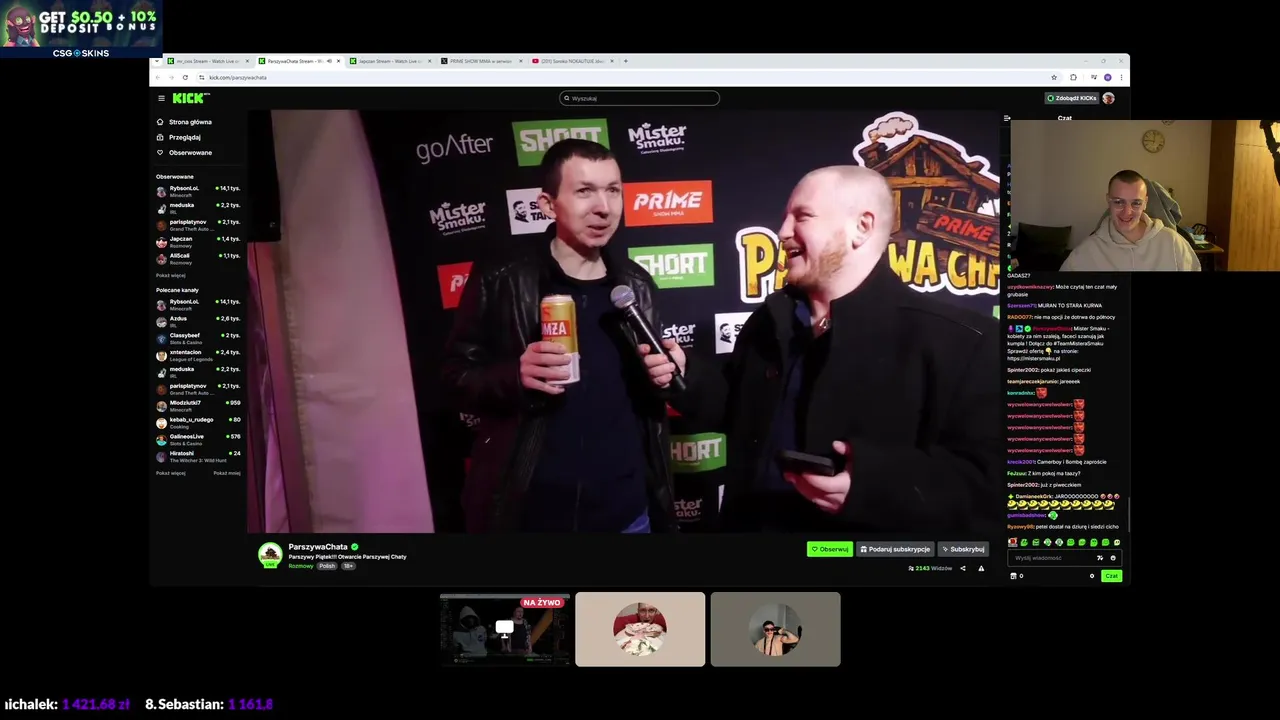Image resolution: width=1280 pixels, height=720 pixels.
Task: Expand Pokaż więcej under Polecane kanały
Action: click(170, 473)
